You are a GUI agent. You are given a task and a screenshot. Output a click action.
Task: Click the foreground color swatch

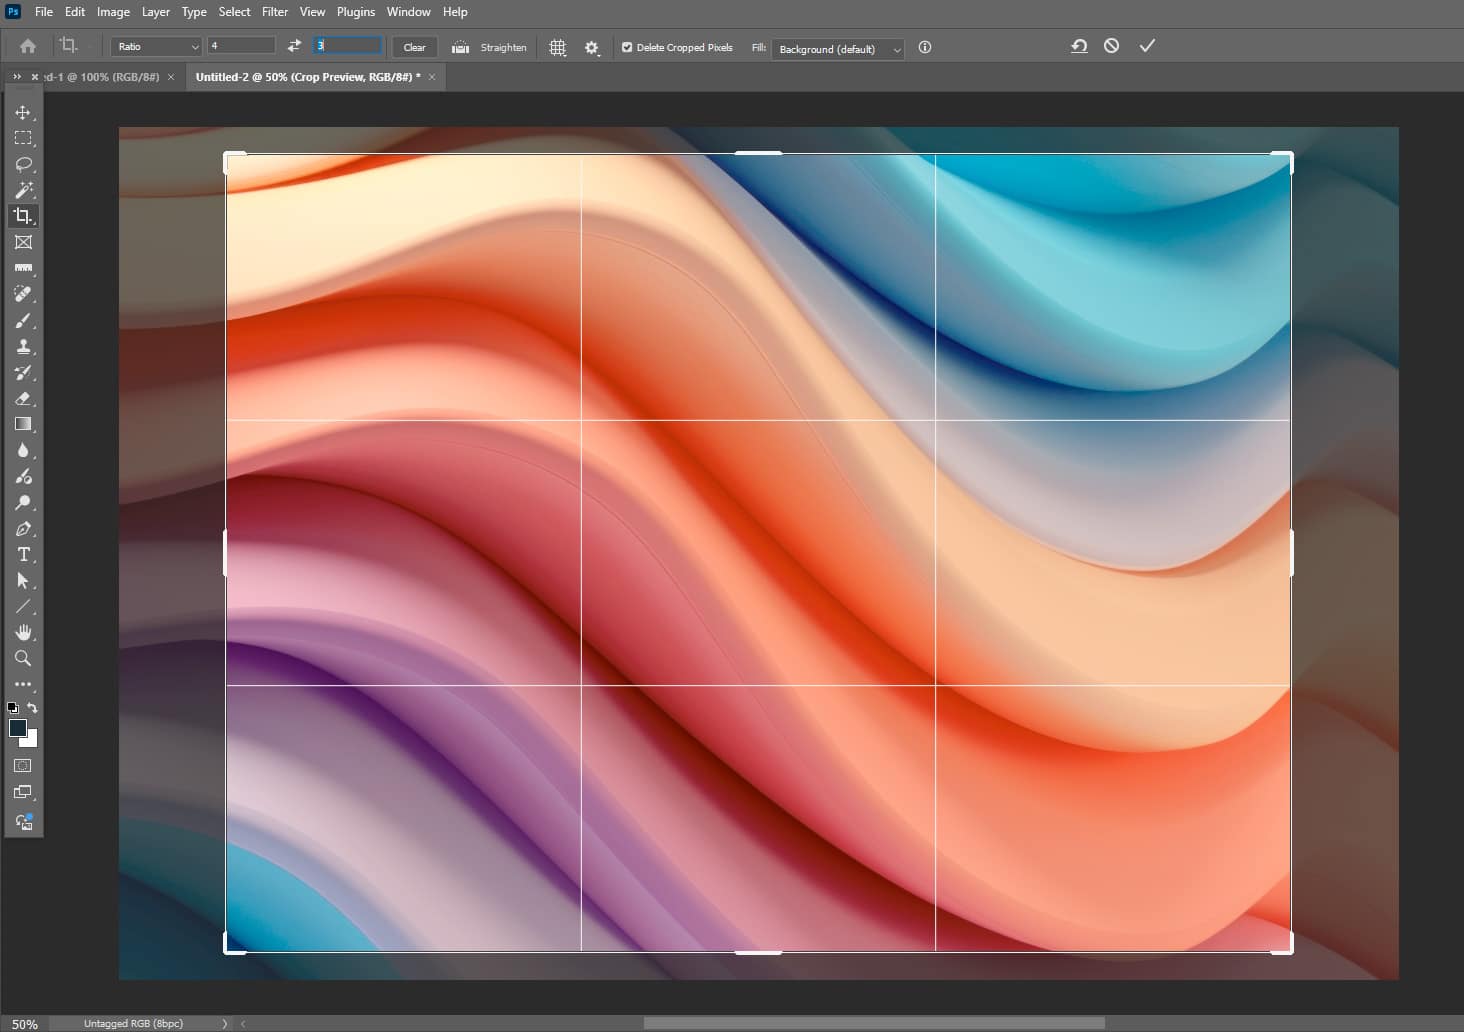click(17, 728)
